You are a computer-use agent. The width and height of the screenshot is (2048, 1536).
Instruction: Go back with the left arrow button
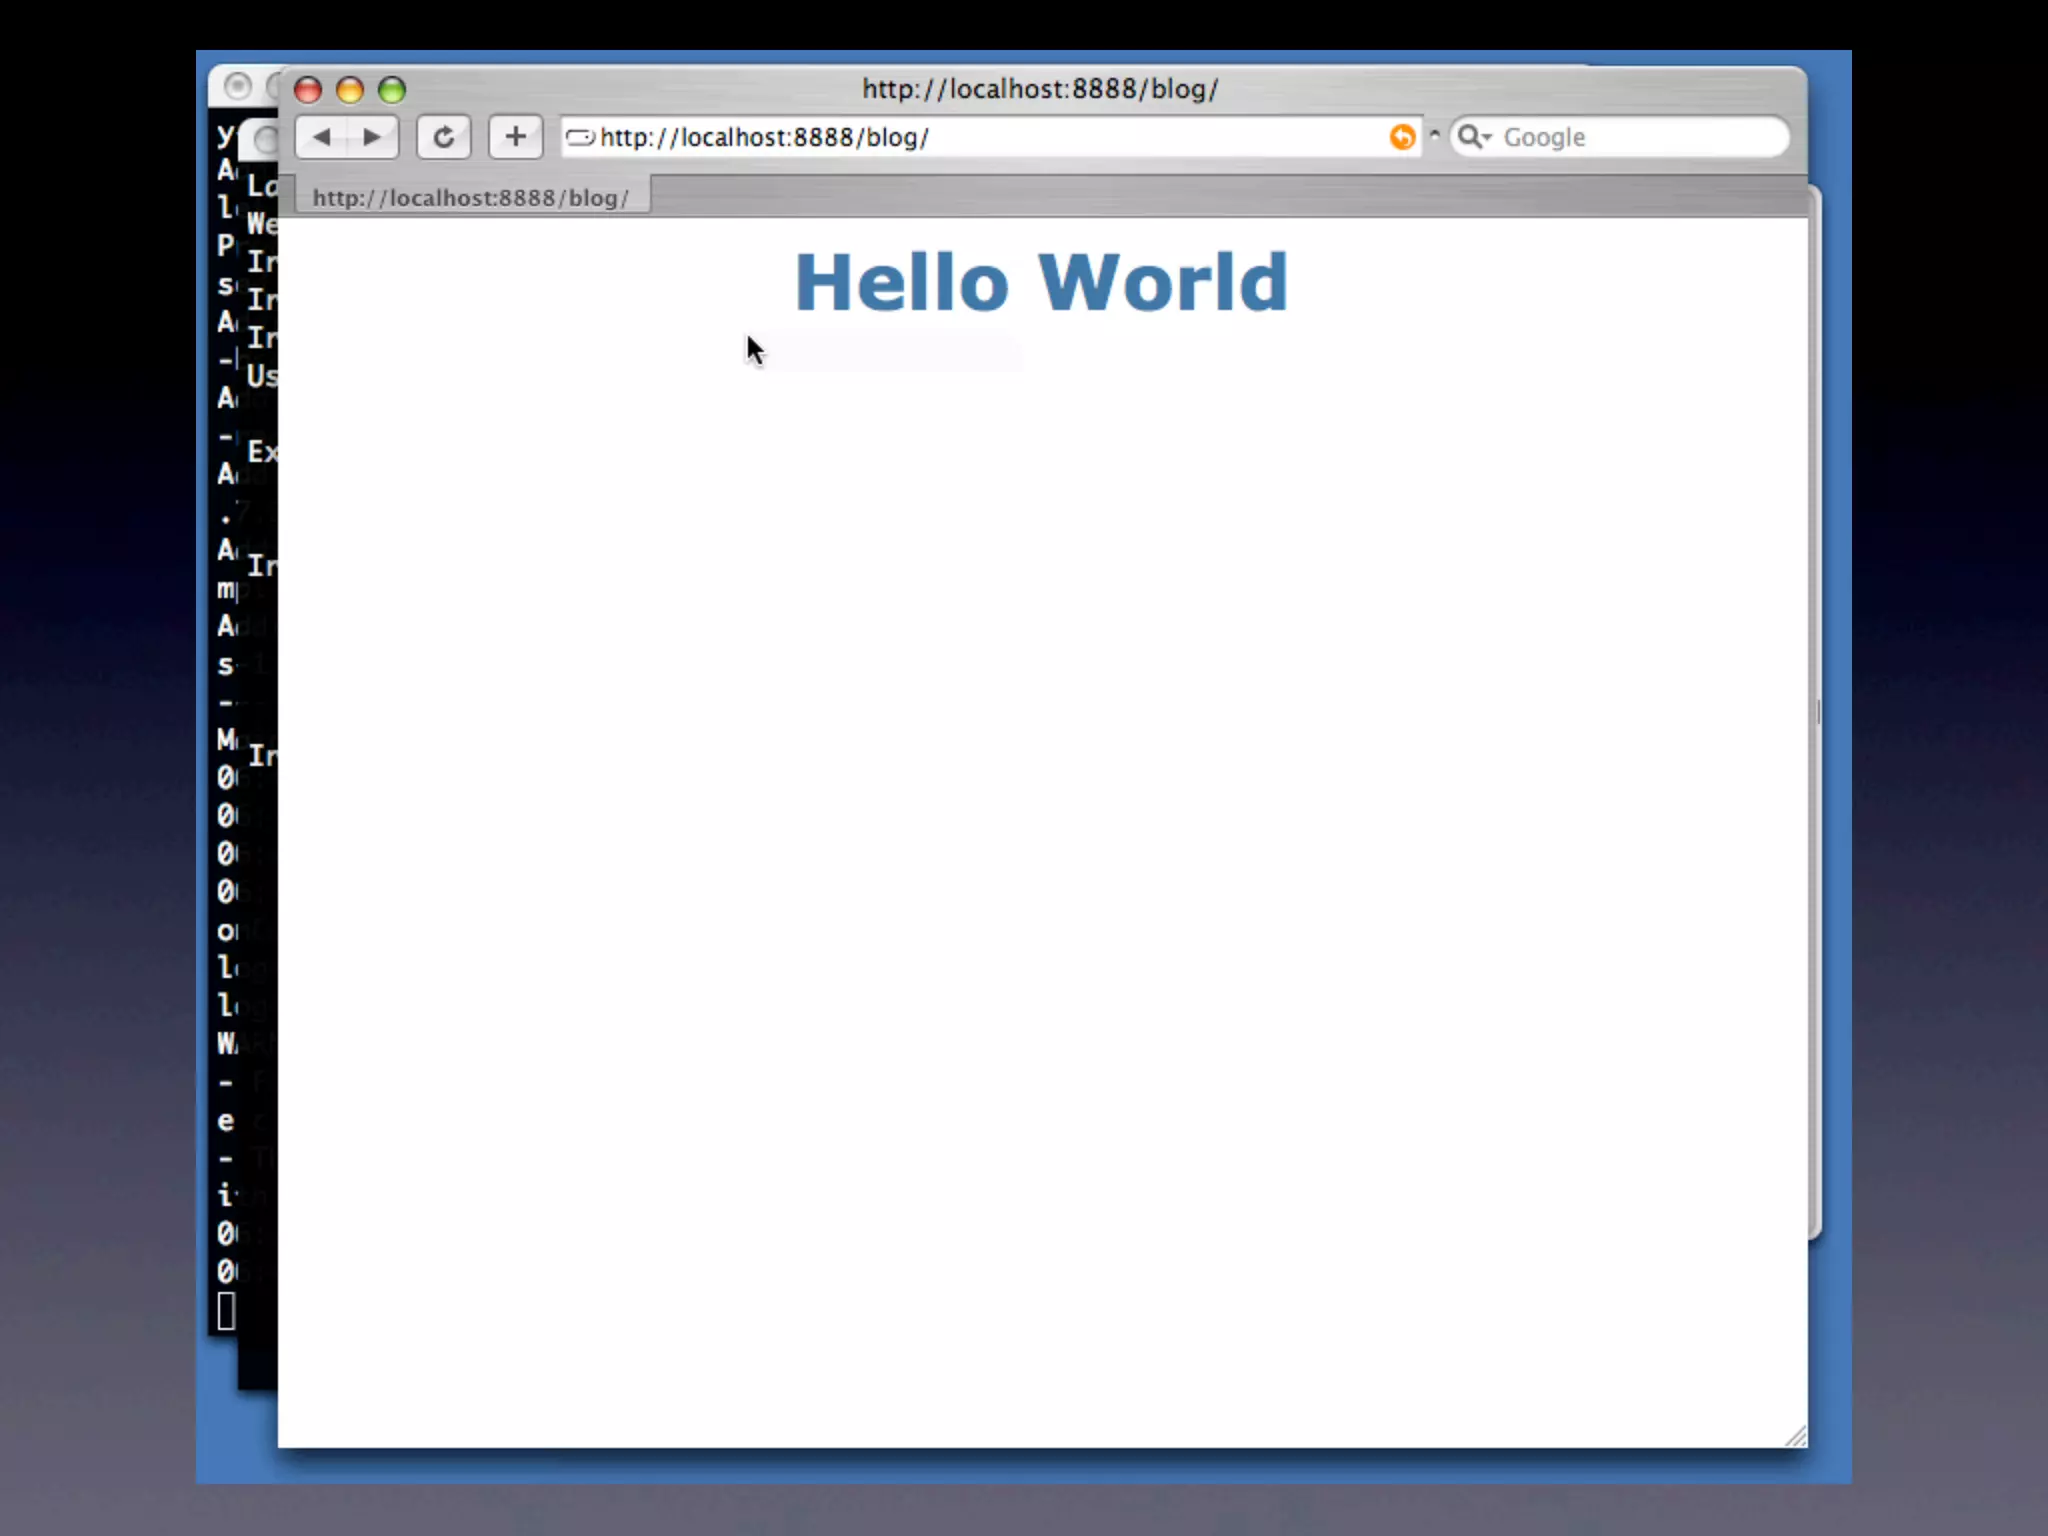coord(322,137)
